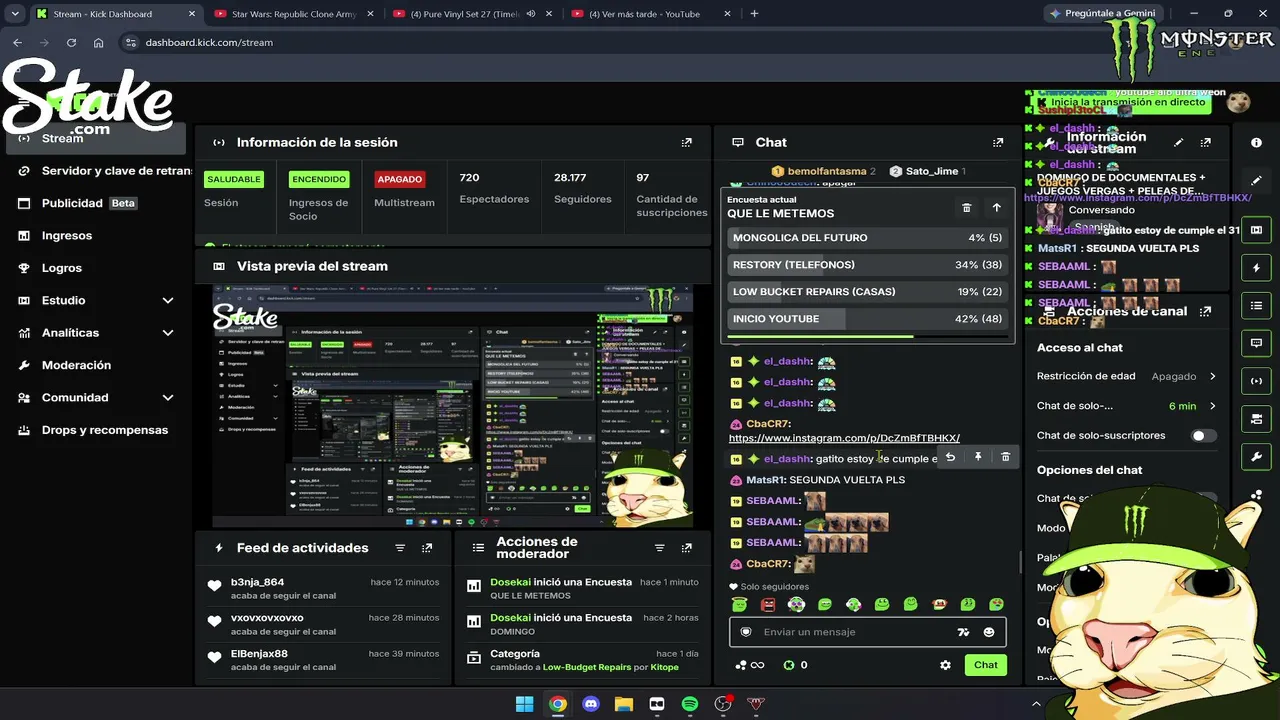The width and height of the screenshot is (1280, 720).
Task: Filter the Acciones de moderador list
Action: coord(659,548)
